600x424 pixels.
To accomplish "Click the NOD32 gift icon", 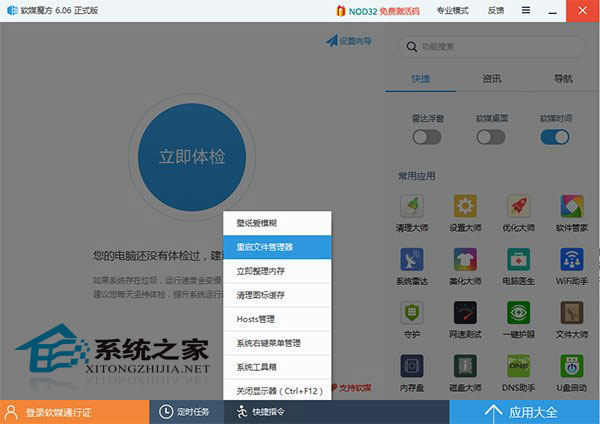I will click(x=341, y=11).
